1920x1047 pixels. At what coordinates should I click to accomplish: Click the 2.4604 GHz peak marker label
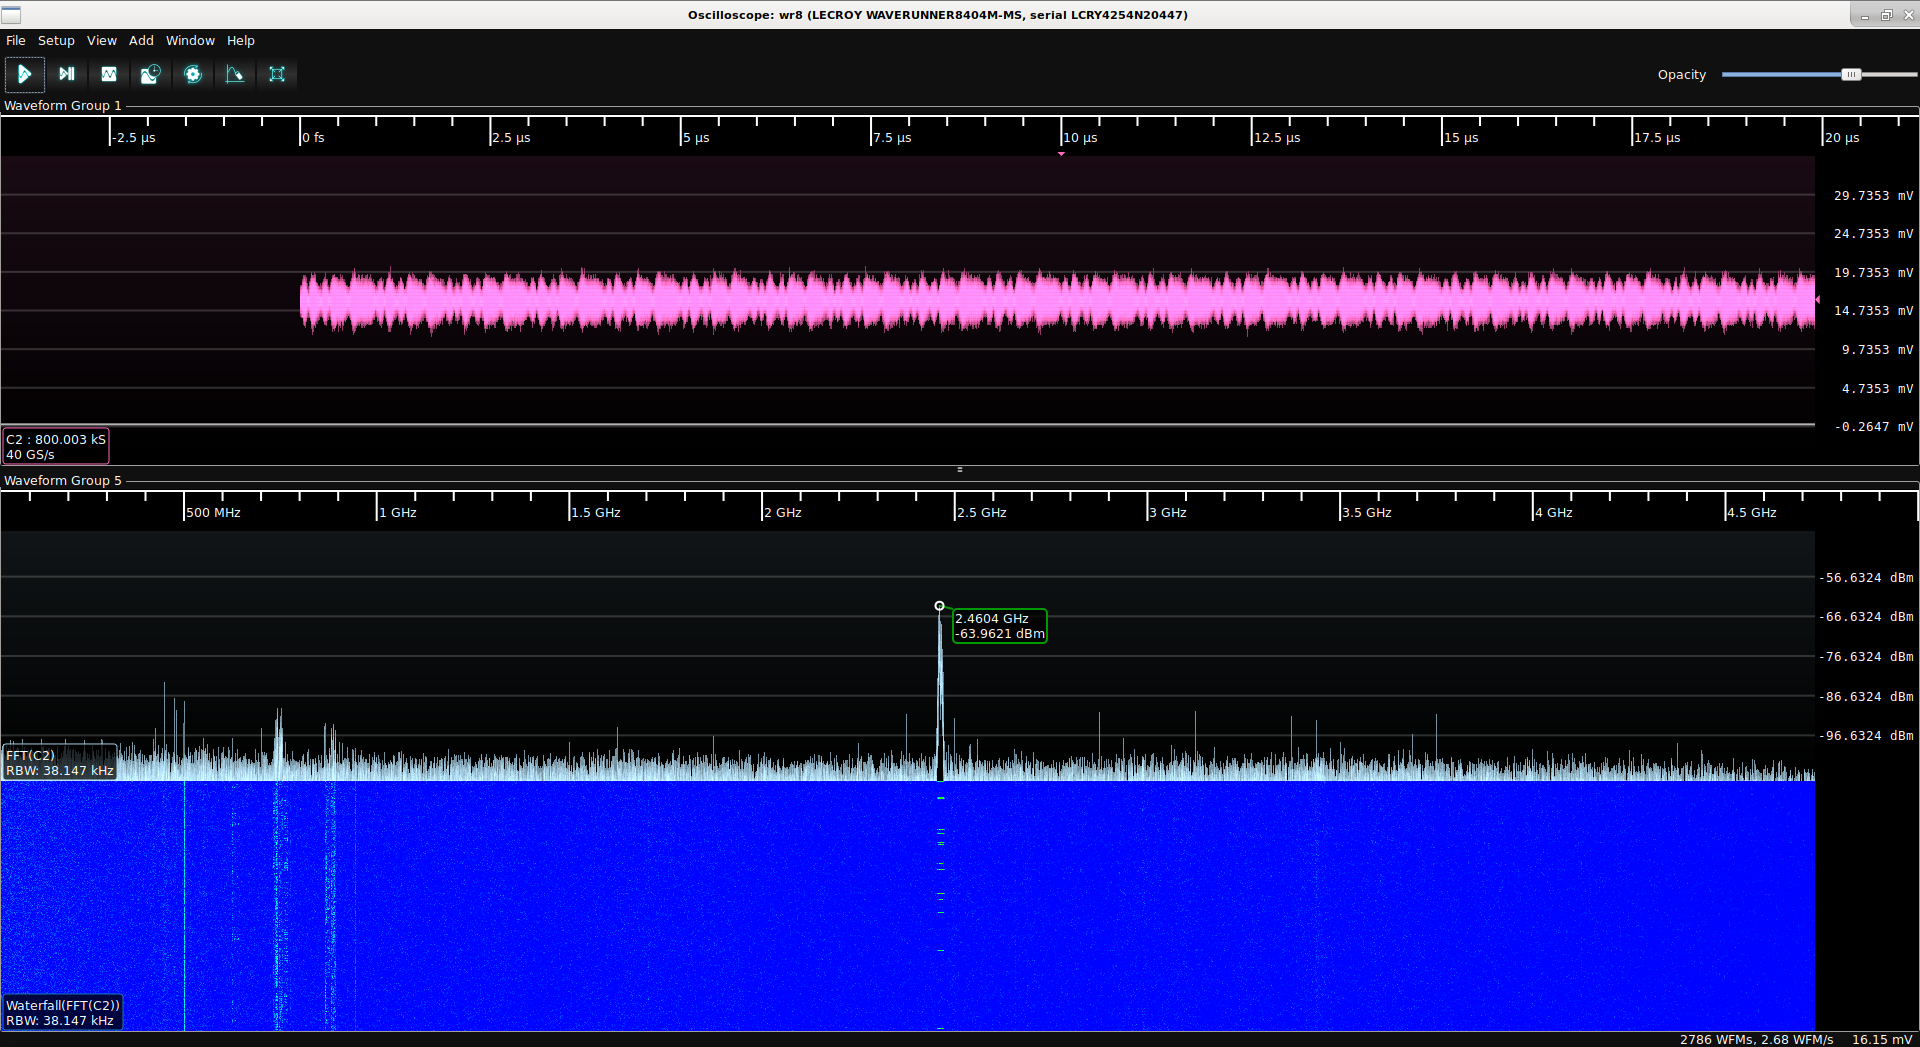(x=1000, y=626)
